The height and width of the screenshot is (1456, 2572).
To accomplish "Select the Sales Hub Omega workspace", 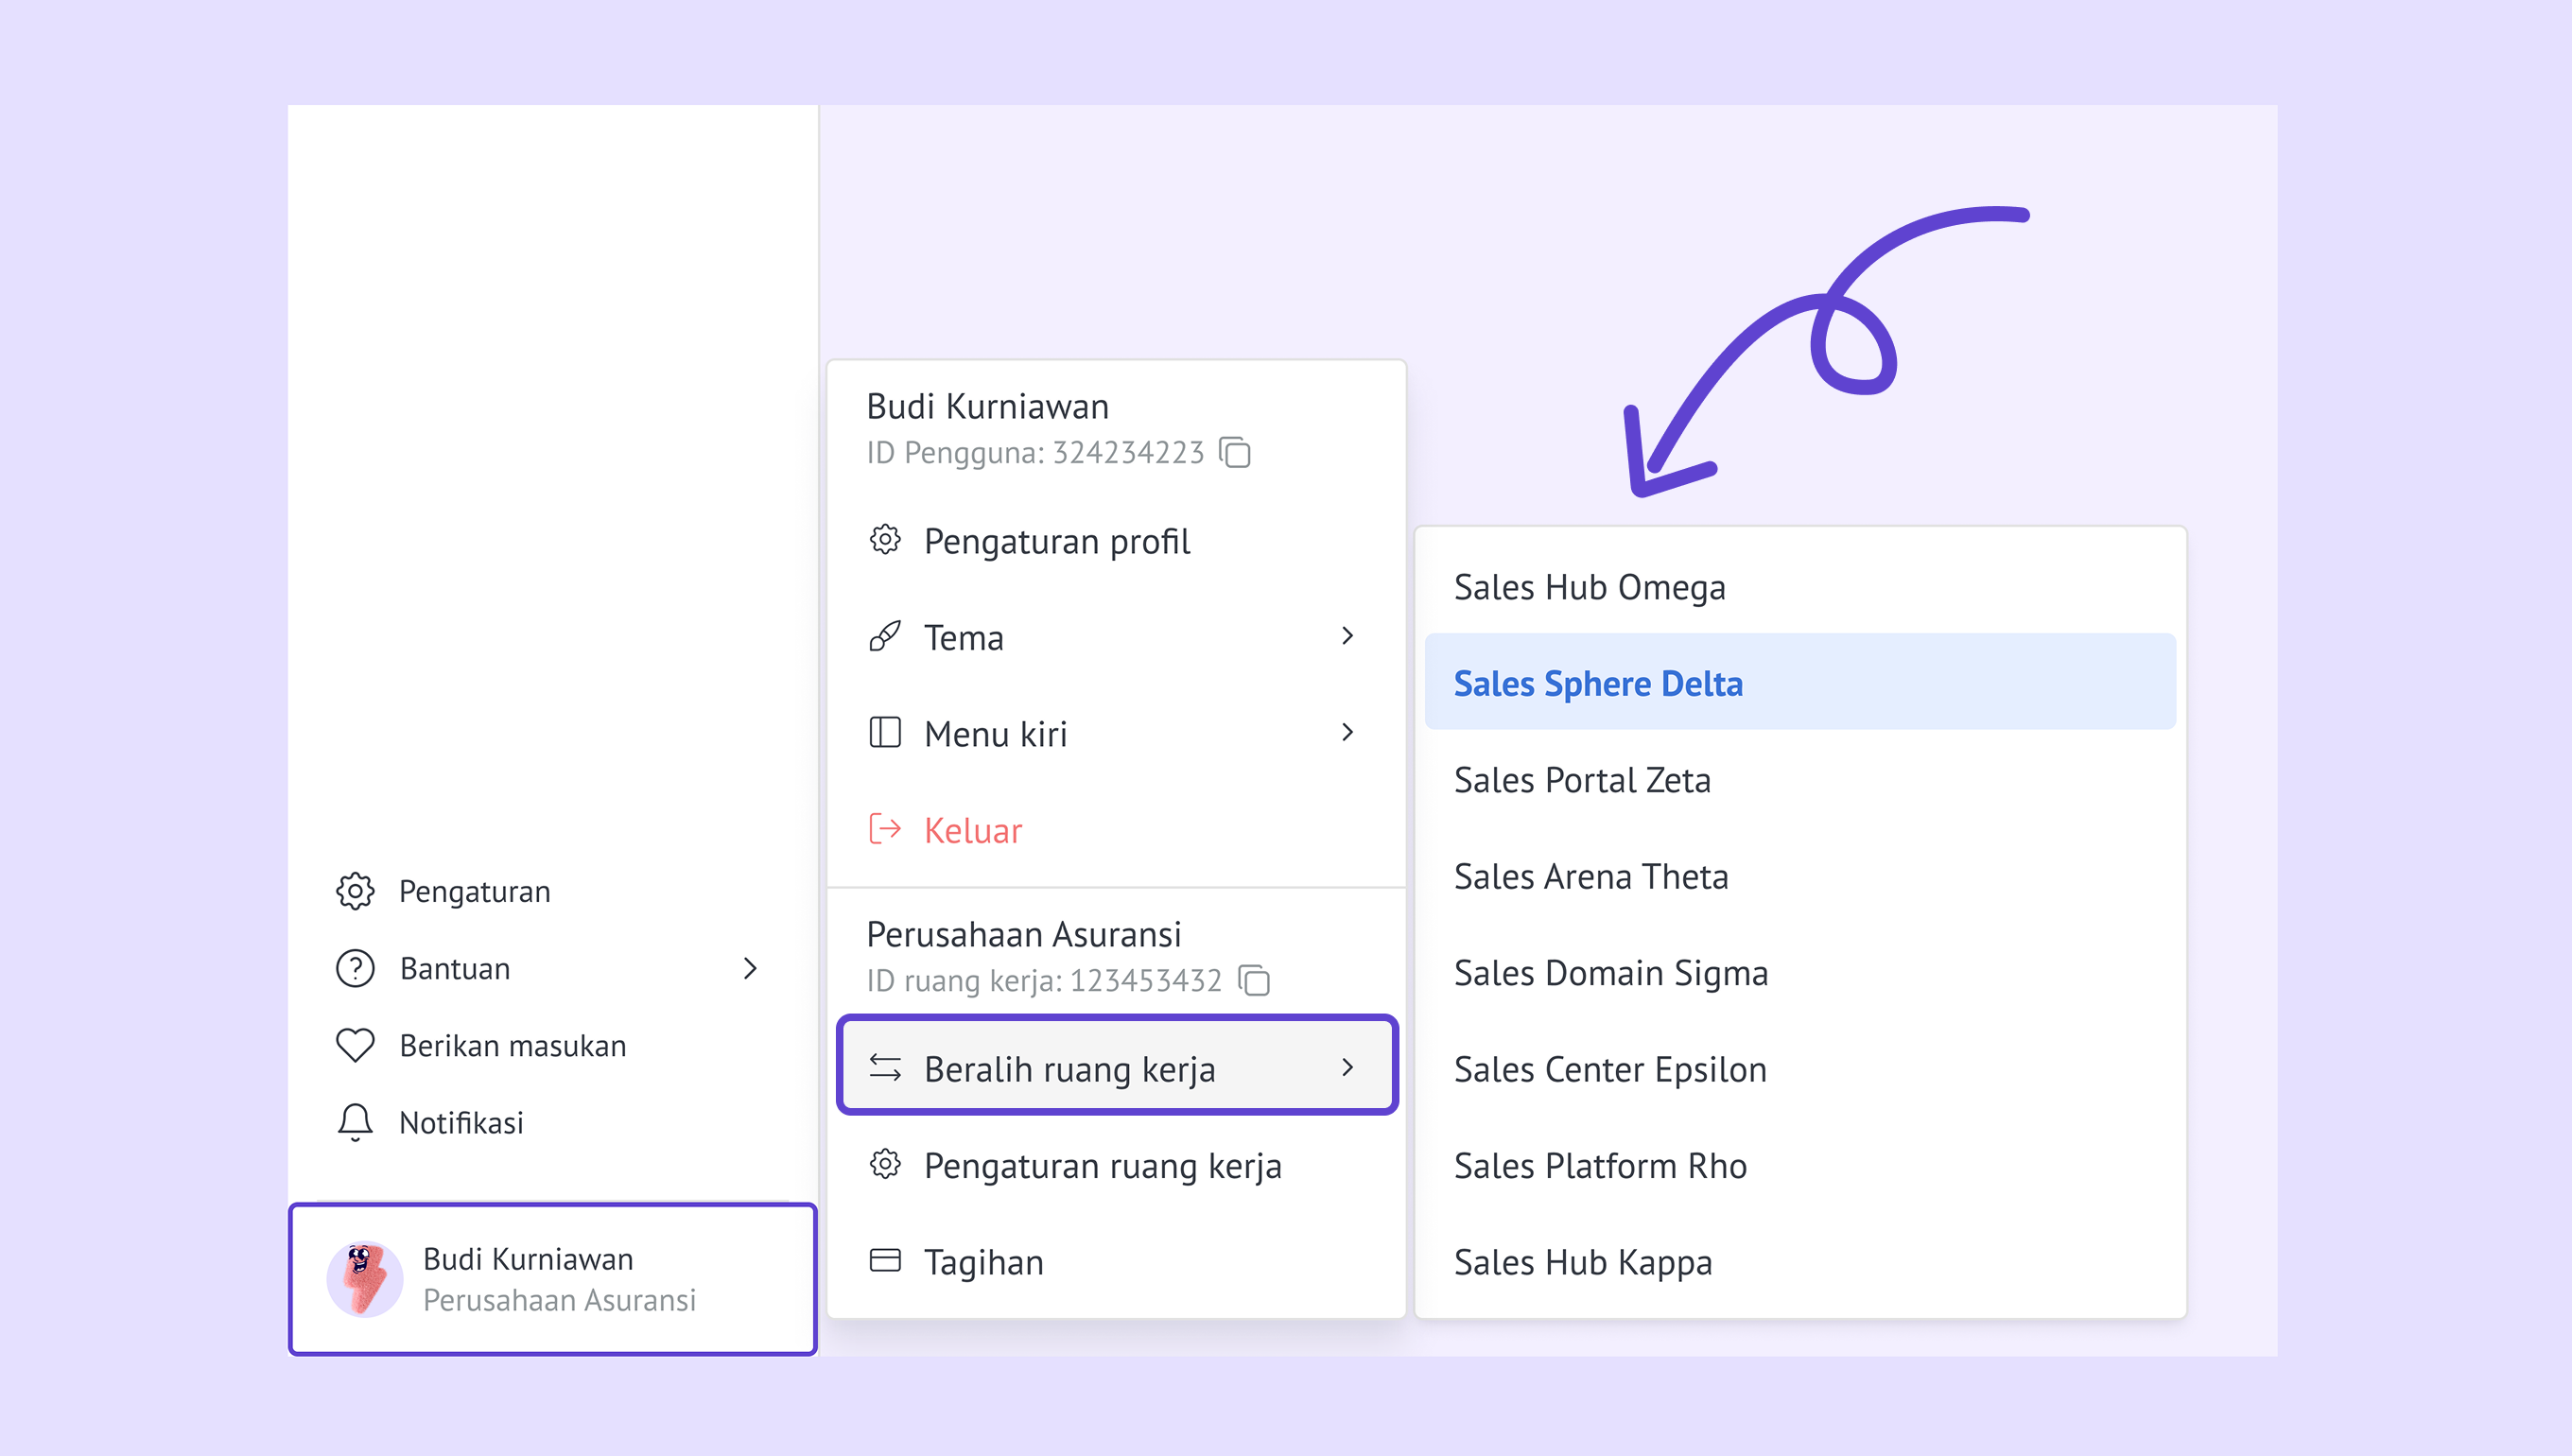I will pos(1589,587).
